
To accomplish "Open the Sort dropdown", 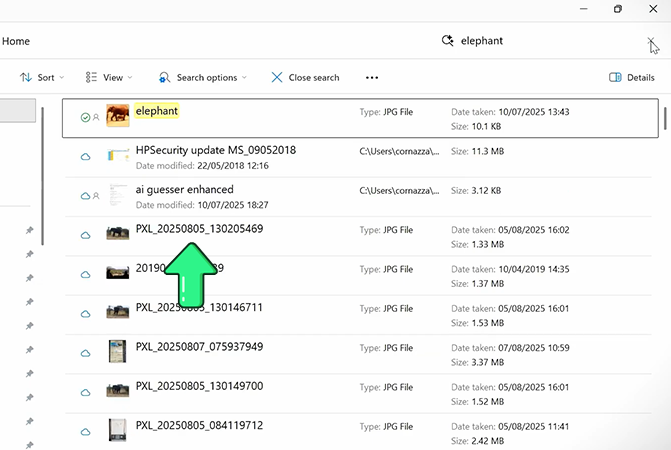I will [42, 77].
